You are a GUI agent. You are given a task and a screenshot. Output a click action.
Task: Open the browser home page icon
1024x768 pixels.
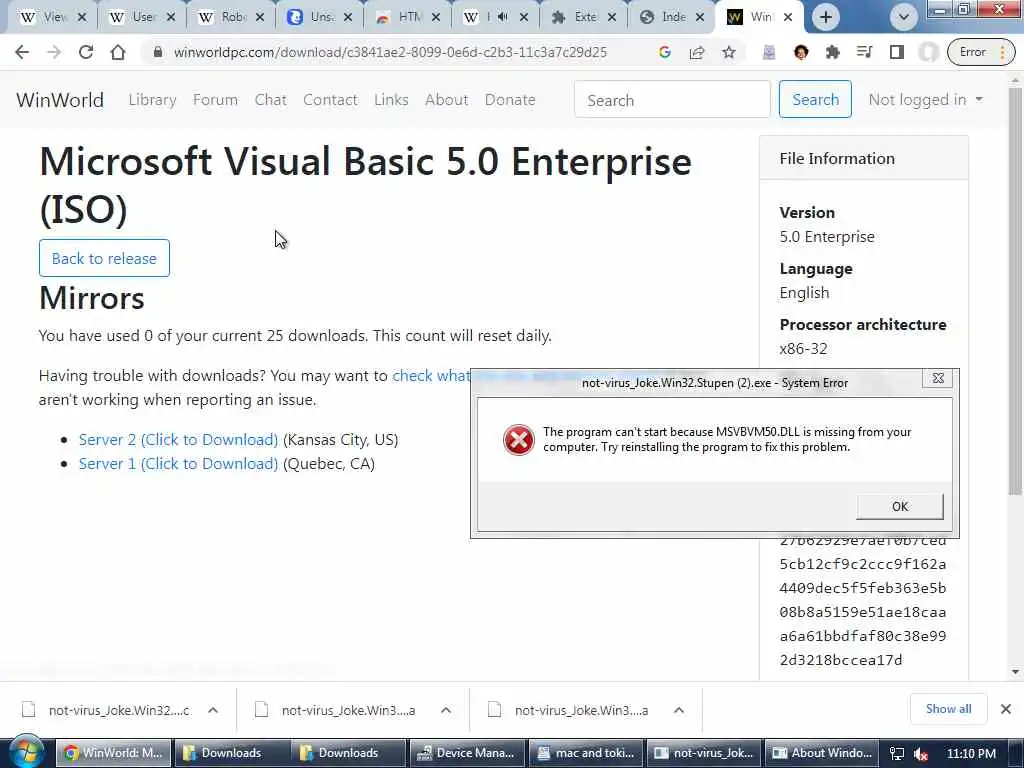(118, 52)
